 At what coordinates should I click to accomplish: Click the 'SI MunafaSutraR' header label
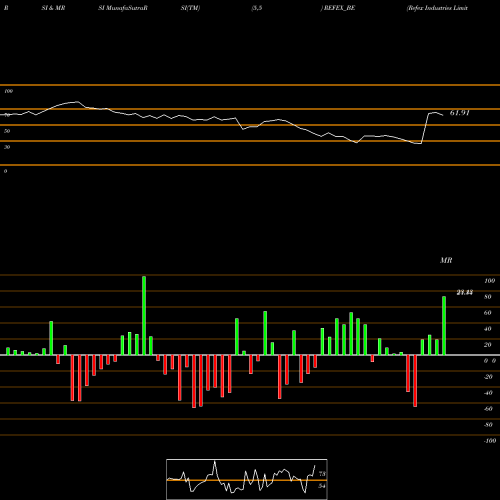[x=123, y=8]
